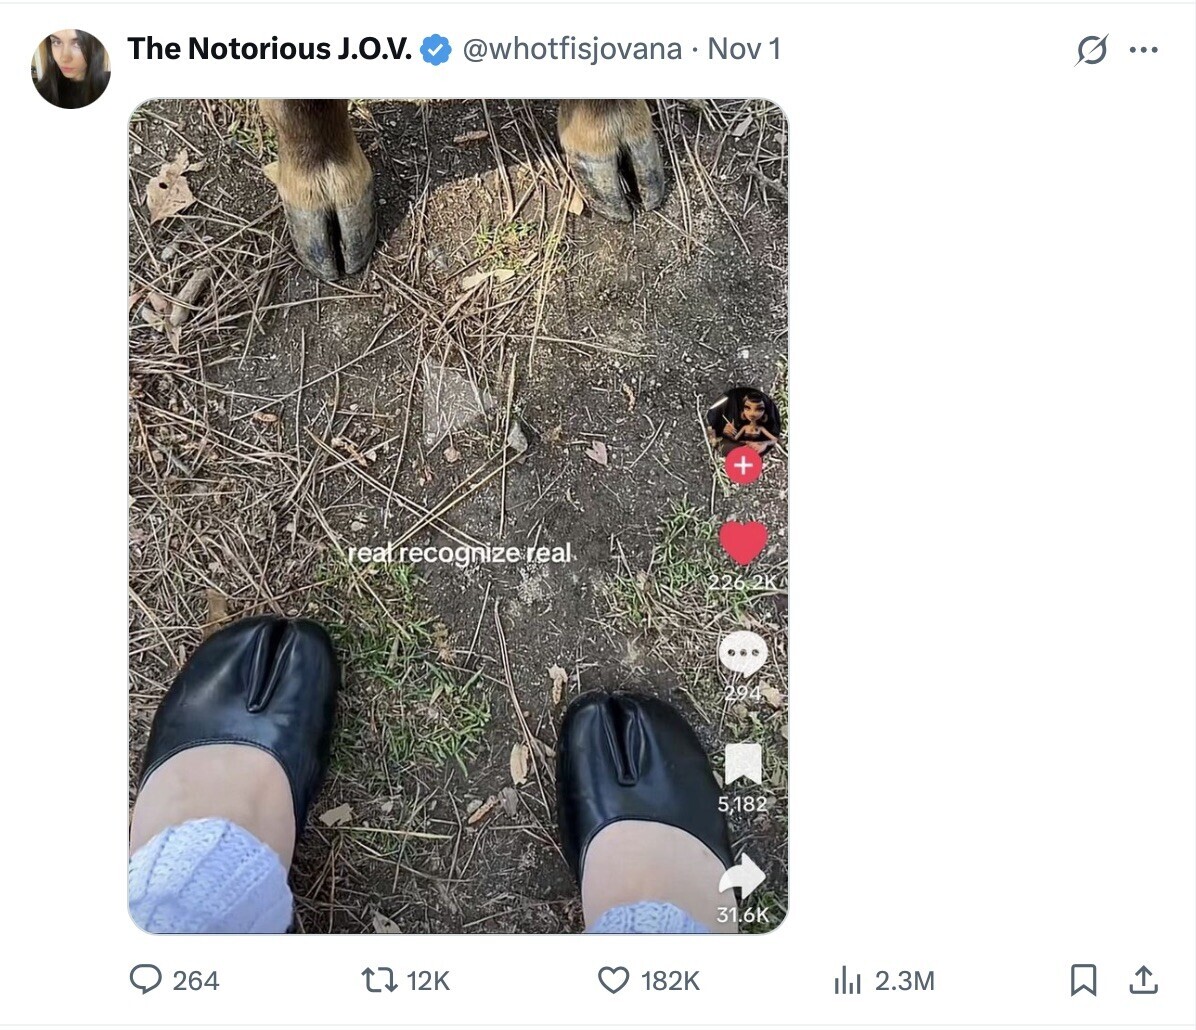This screenshot has width=1196, height=1030.
Task: Click the TikTok comment bubble icon
Action: pos(743,655)
